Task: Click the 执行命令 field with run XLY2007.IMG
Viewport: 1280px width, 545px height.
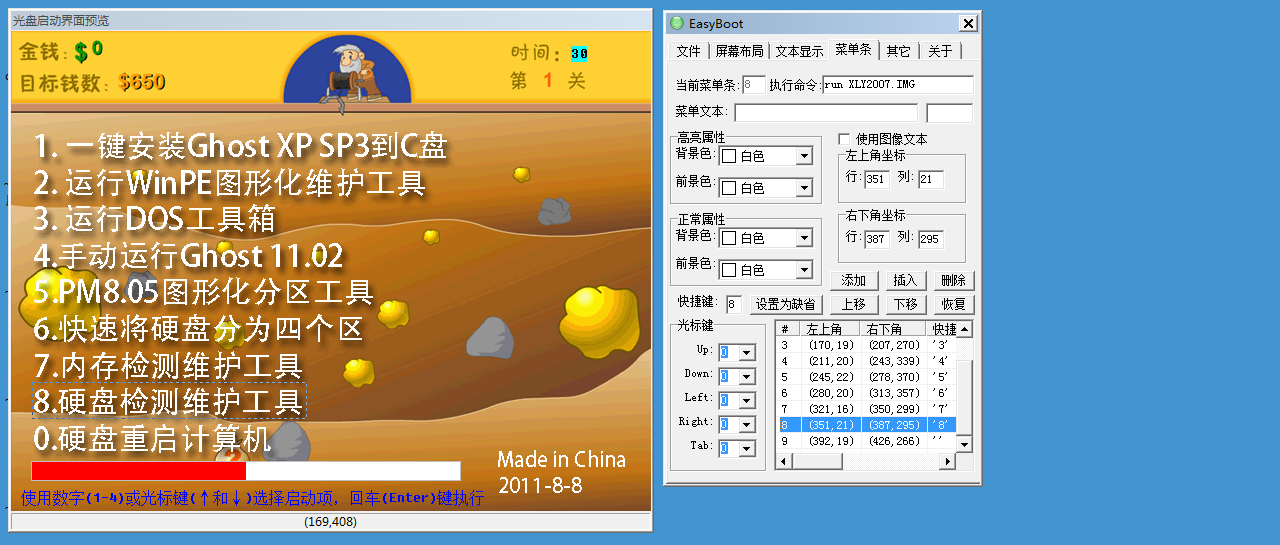Action: (x=898, y=85)
